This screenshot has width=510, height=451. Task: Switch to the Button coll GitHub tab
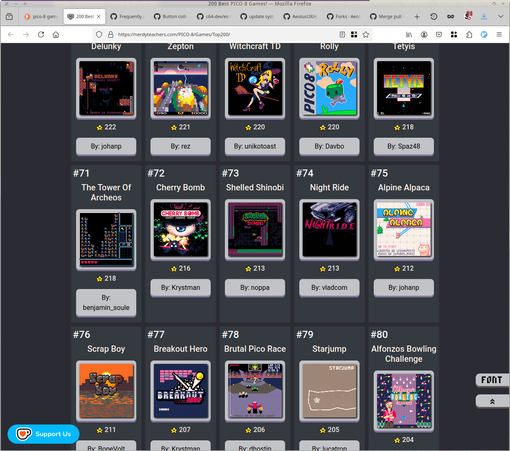coord(170,16)
